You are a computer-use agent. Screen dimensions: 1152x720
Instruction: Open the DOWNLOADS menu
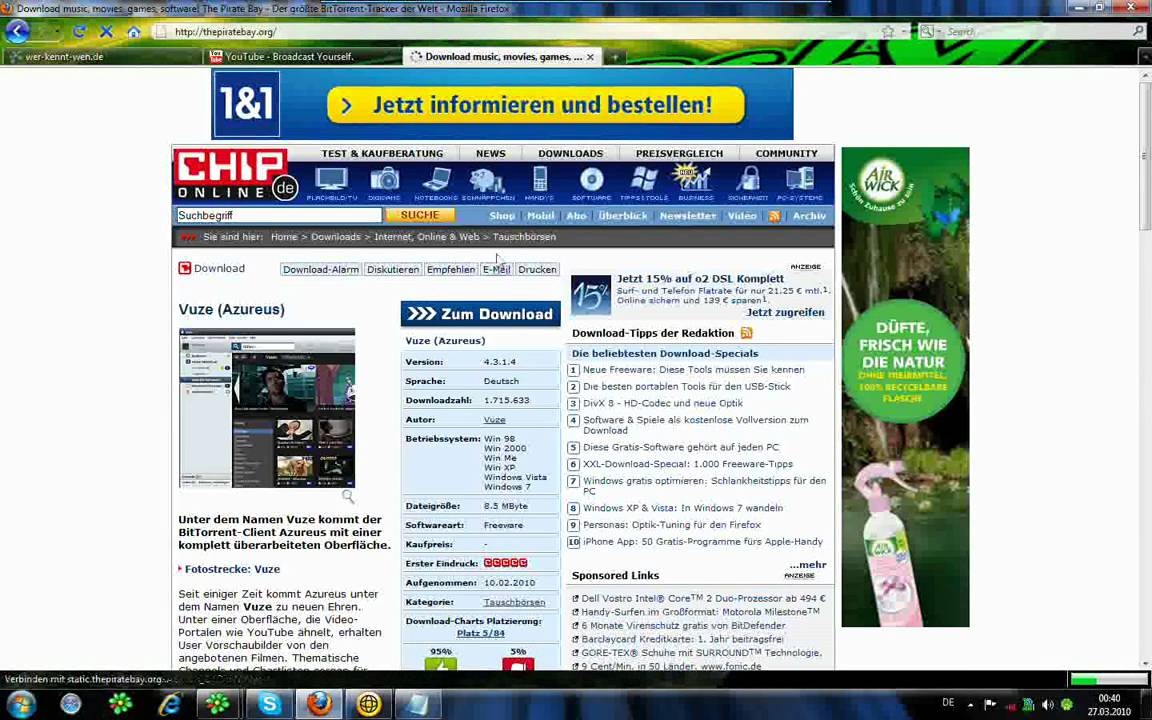pos(570,154)
